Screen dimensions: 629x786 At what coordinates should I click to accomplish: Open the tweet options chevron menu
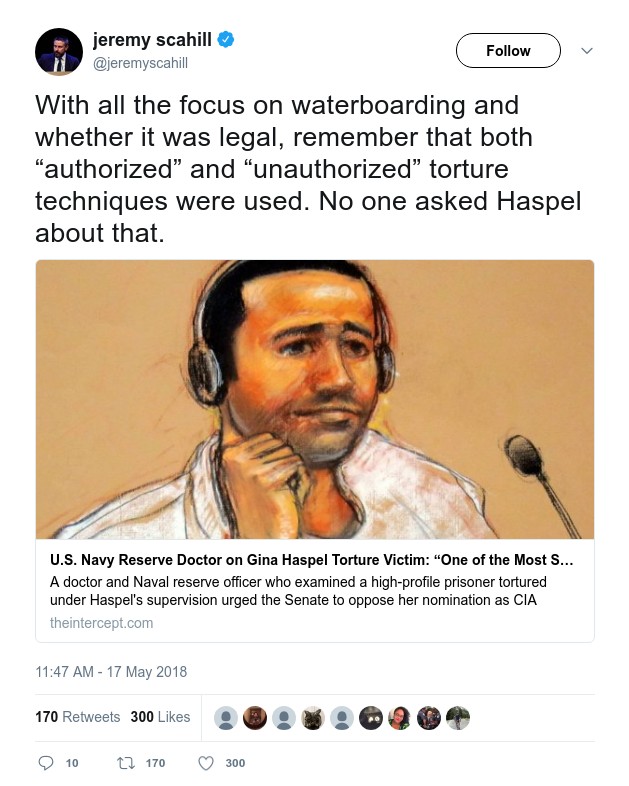[587, 51]
